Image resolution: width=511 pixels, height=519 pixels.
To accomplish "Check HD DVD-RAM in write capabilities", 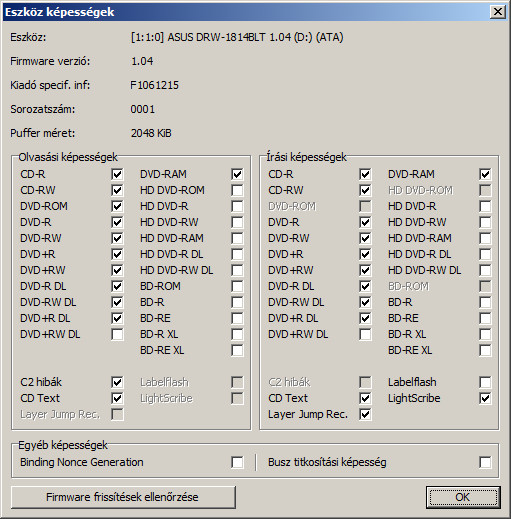I will pyautogui.click(x=485, y=238).
